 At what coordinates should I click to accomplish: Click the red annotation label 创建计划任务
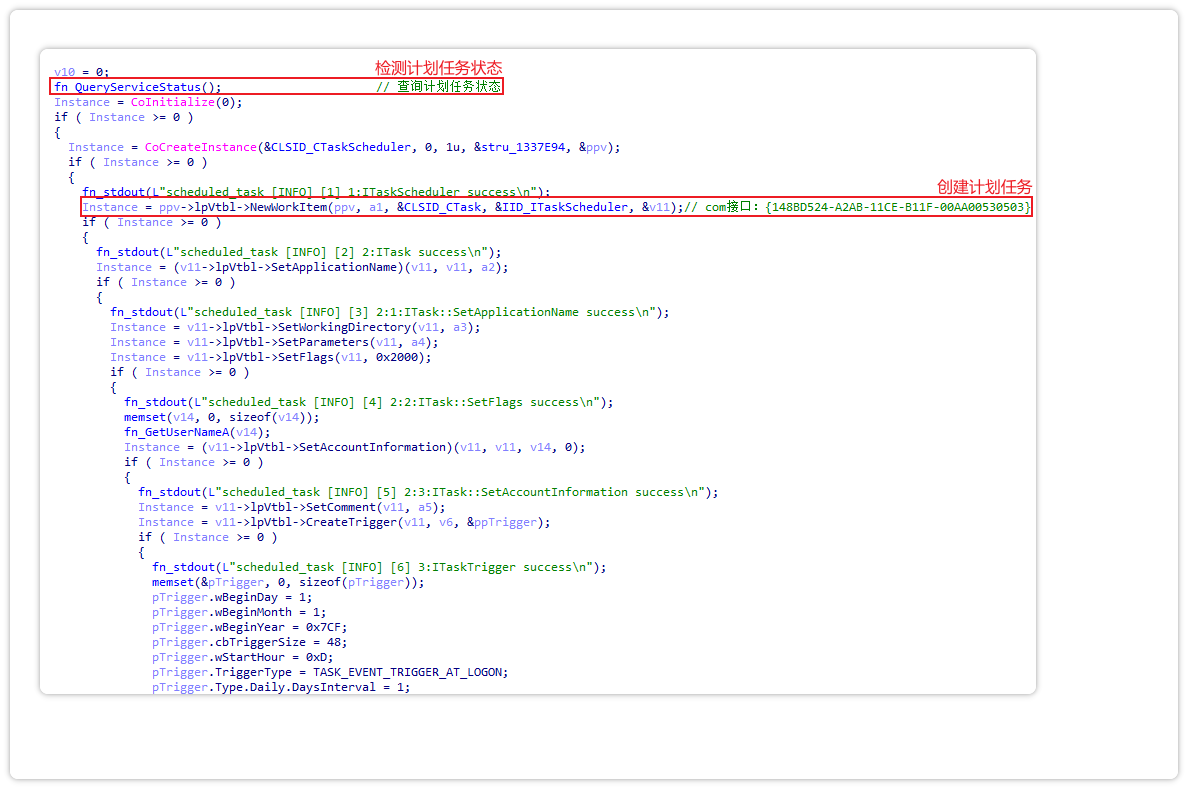984,187
